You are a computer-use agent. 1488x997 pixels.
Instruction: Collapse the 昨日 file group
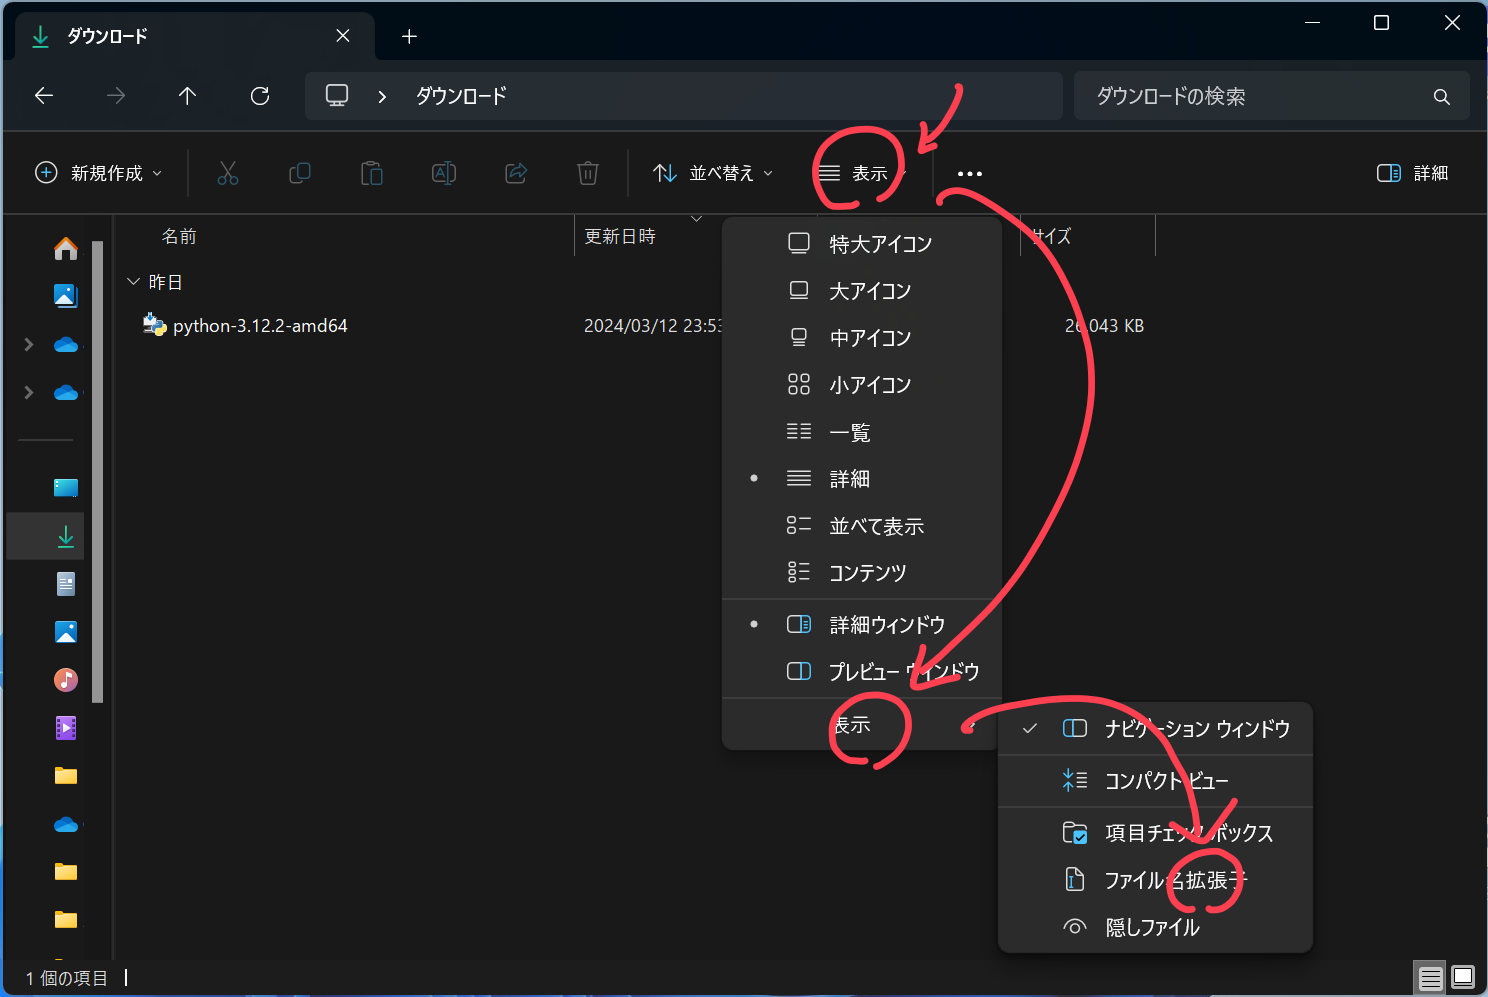pyautogui.click(x=134, y=282)
